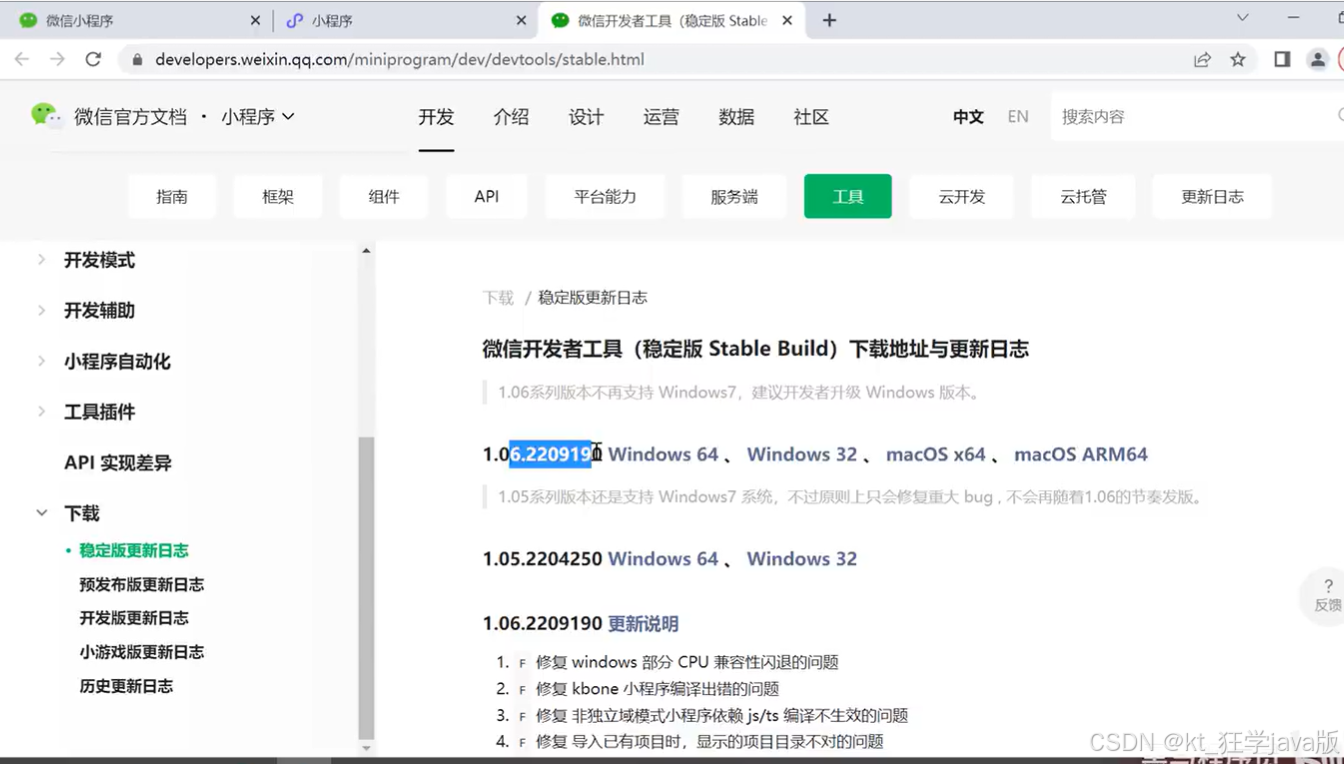
Task: Download 1.06 Windows 64 version
Action: point(663,454)
